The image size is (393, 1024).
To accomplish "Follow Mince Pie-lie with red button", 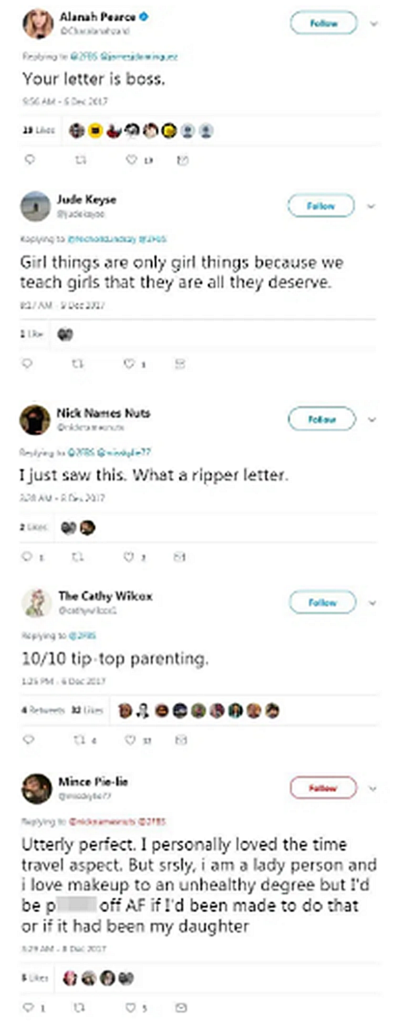I will coord(322,788).
